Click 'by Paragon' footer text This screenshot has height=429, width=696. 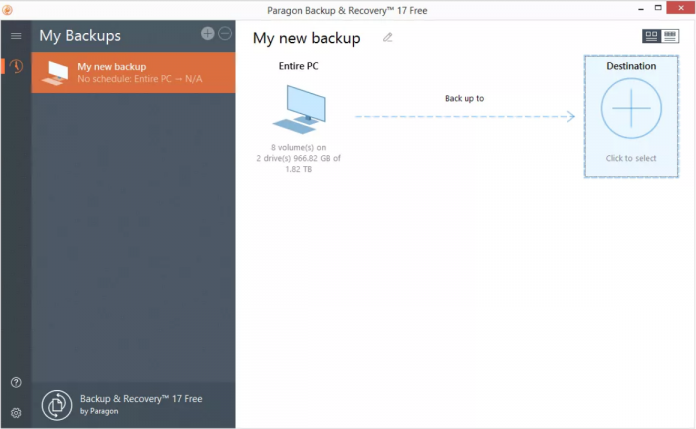[x=99, y=411]
